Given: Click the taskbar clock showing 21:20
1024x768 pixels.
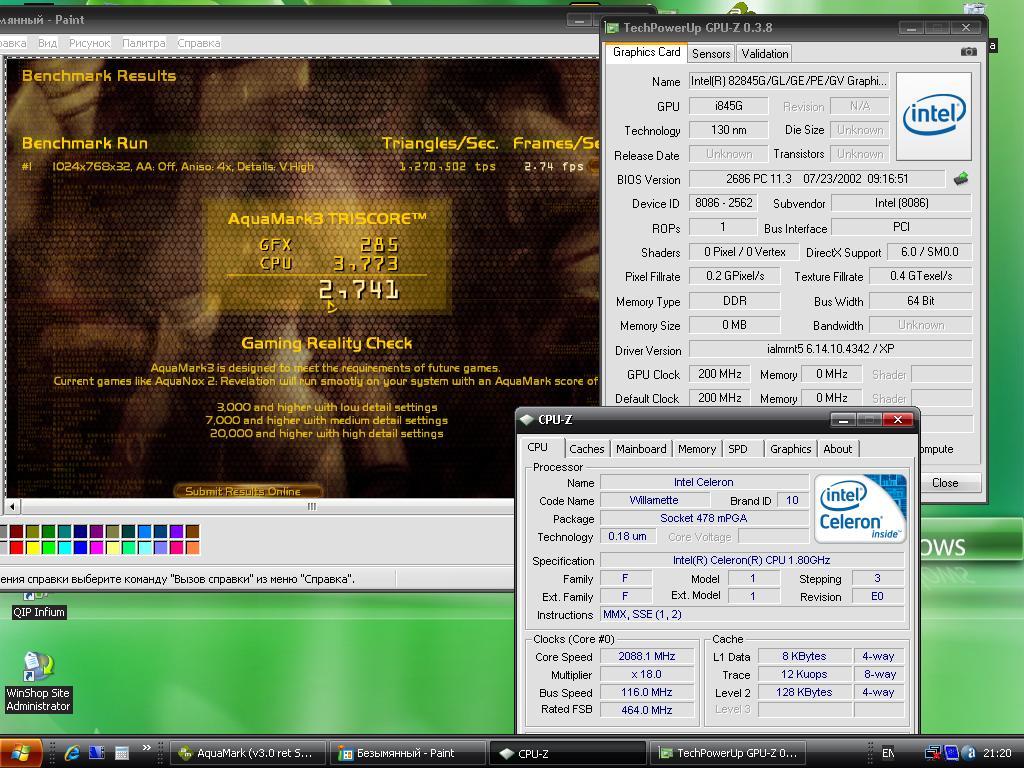Looking at the screenshot, I should [x=997, y=753].
